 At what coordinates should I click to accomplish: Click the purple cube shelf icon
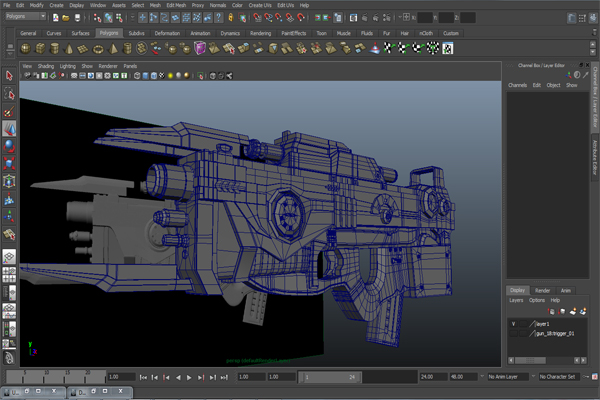tap(200, 49)
